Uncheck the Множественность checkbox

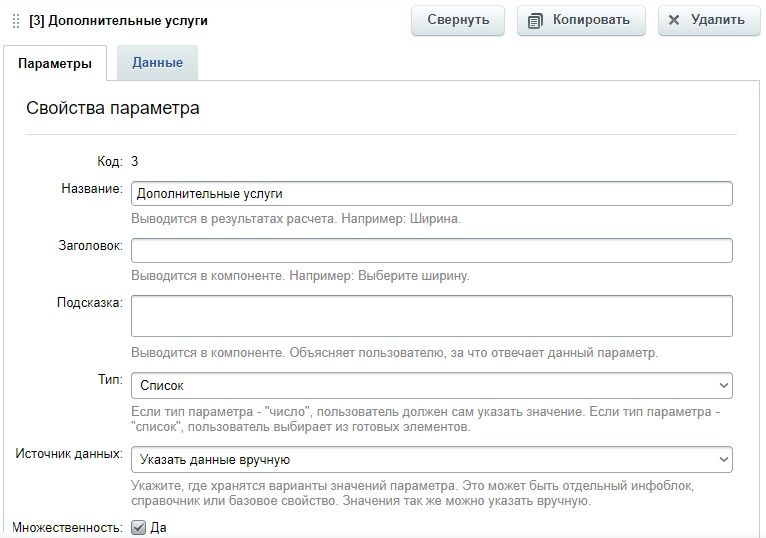(139, 528)
